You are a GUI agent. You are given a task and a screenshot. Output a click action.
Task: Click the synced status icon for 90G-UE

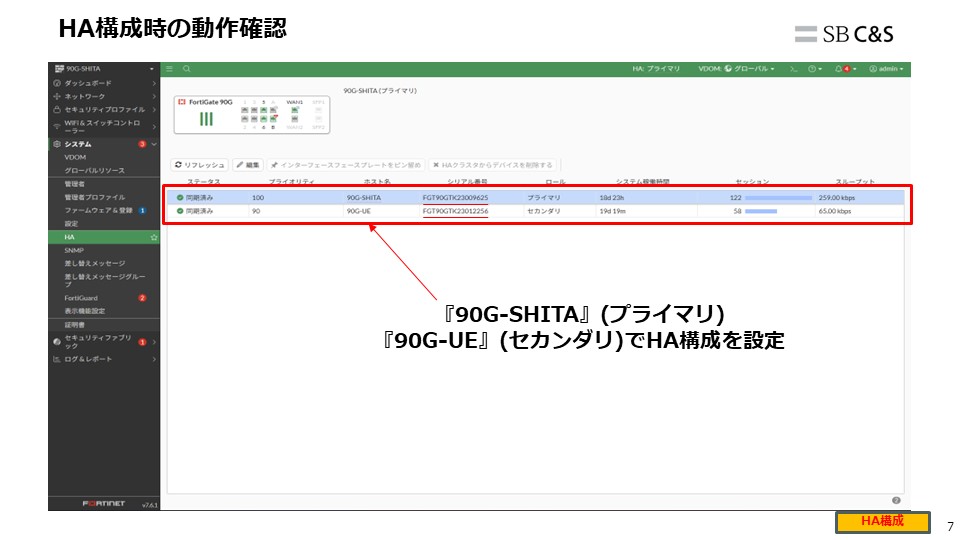(180, 212)
